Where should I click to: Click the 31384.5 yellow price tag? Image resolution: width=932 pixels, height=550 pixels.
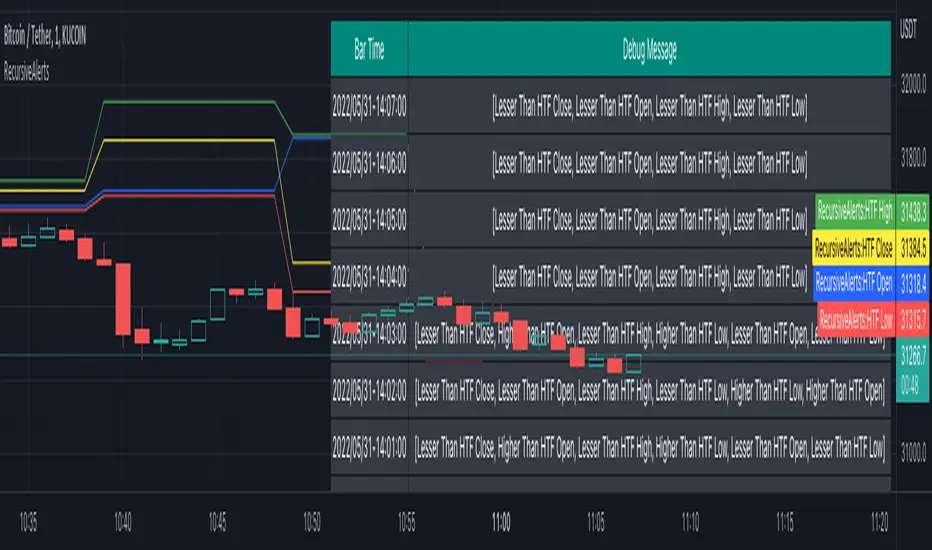click(x=913, y=247)
